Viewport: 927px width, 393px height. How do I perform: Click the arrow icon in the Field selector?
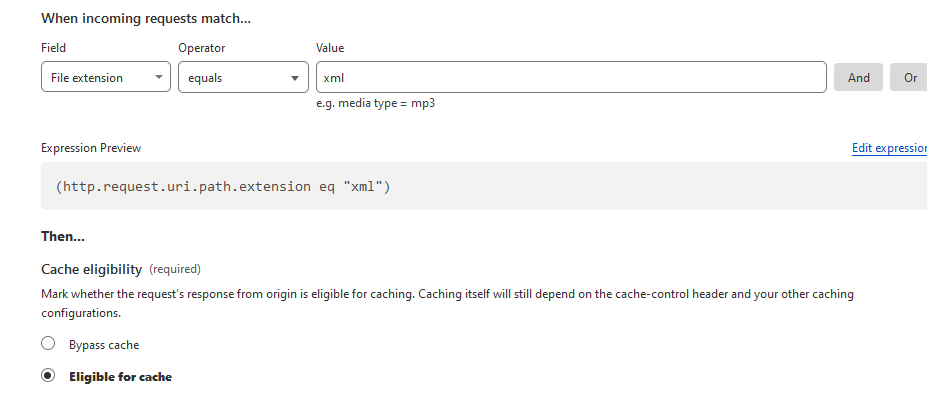158,78
